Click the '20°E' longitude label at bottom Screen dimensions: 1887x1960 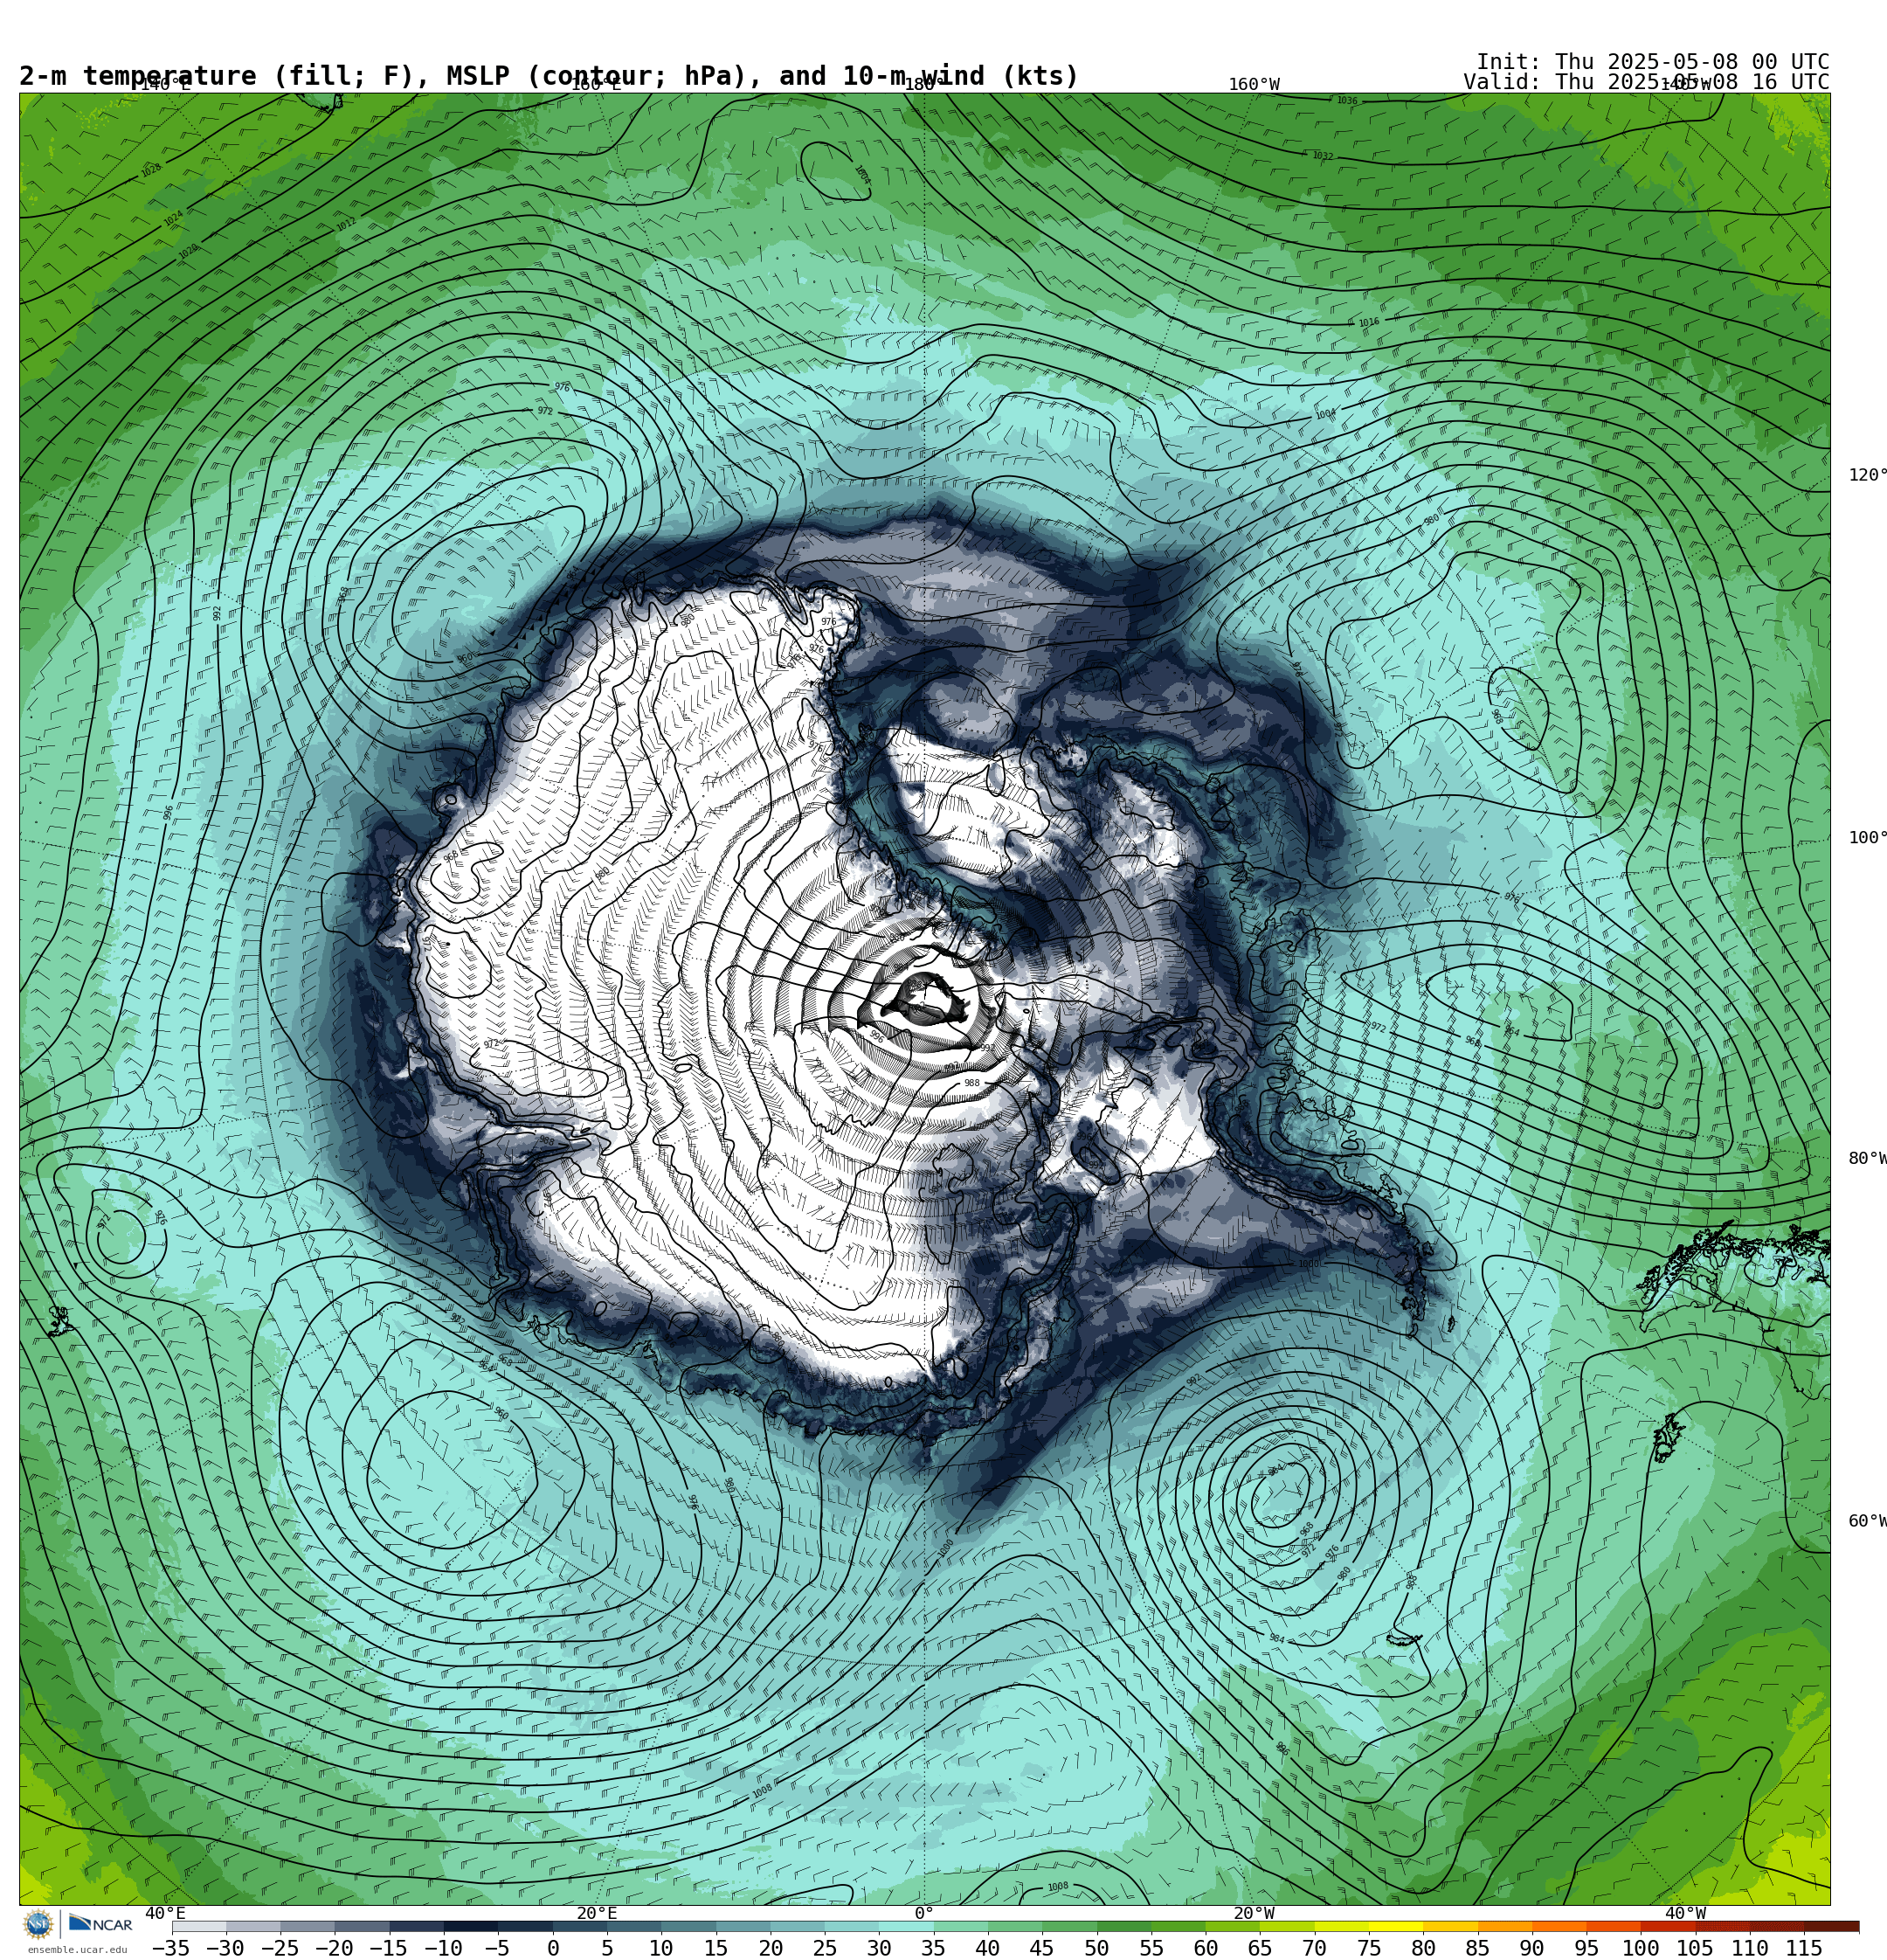click(596, 1913)
